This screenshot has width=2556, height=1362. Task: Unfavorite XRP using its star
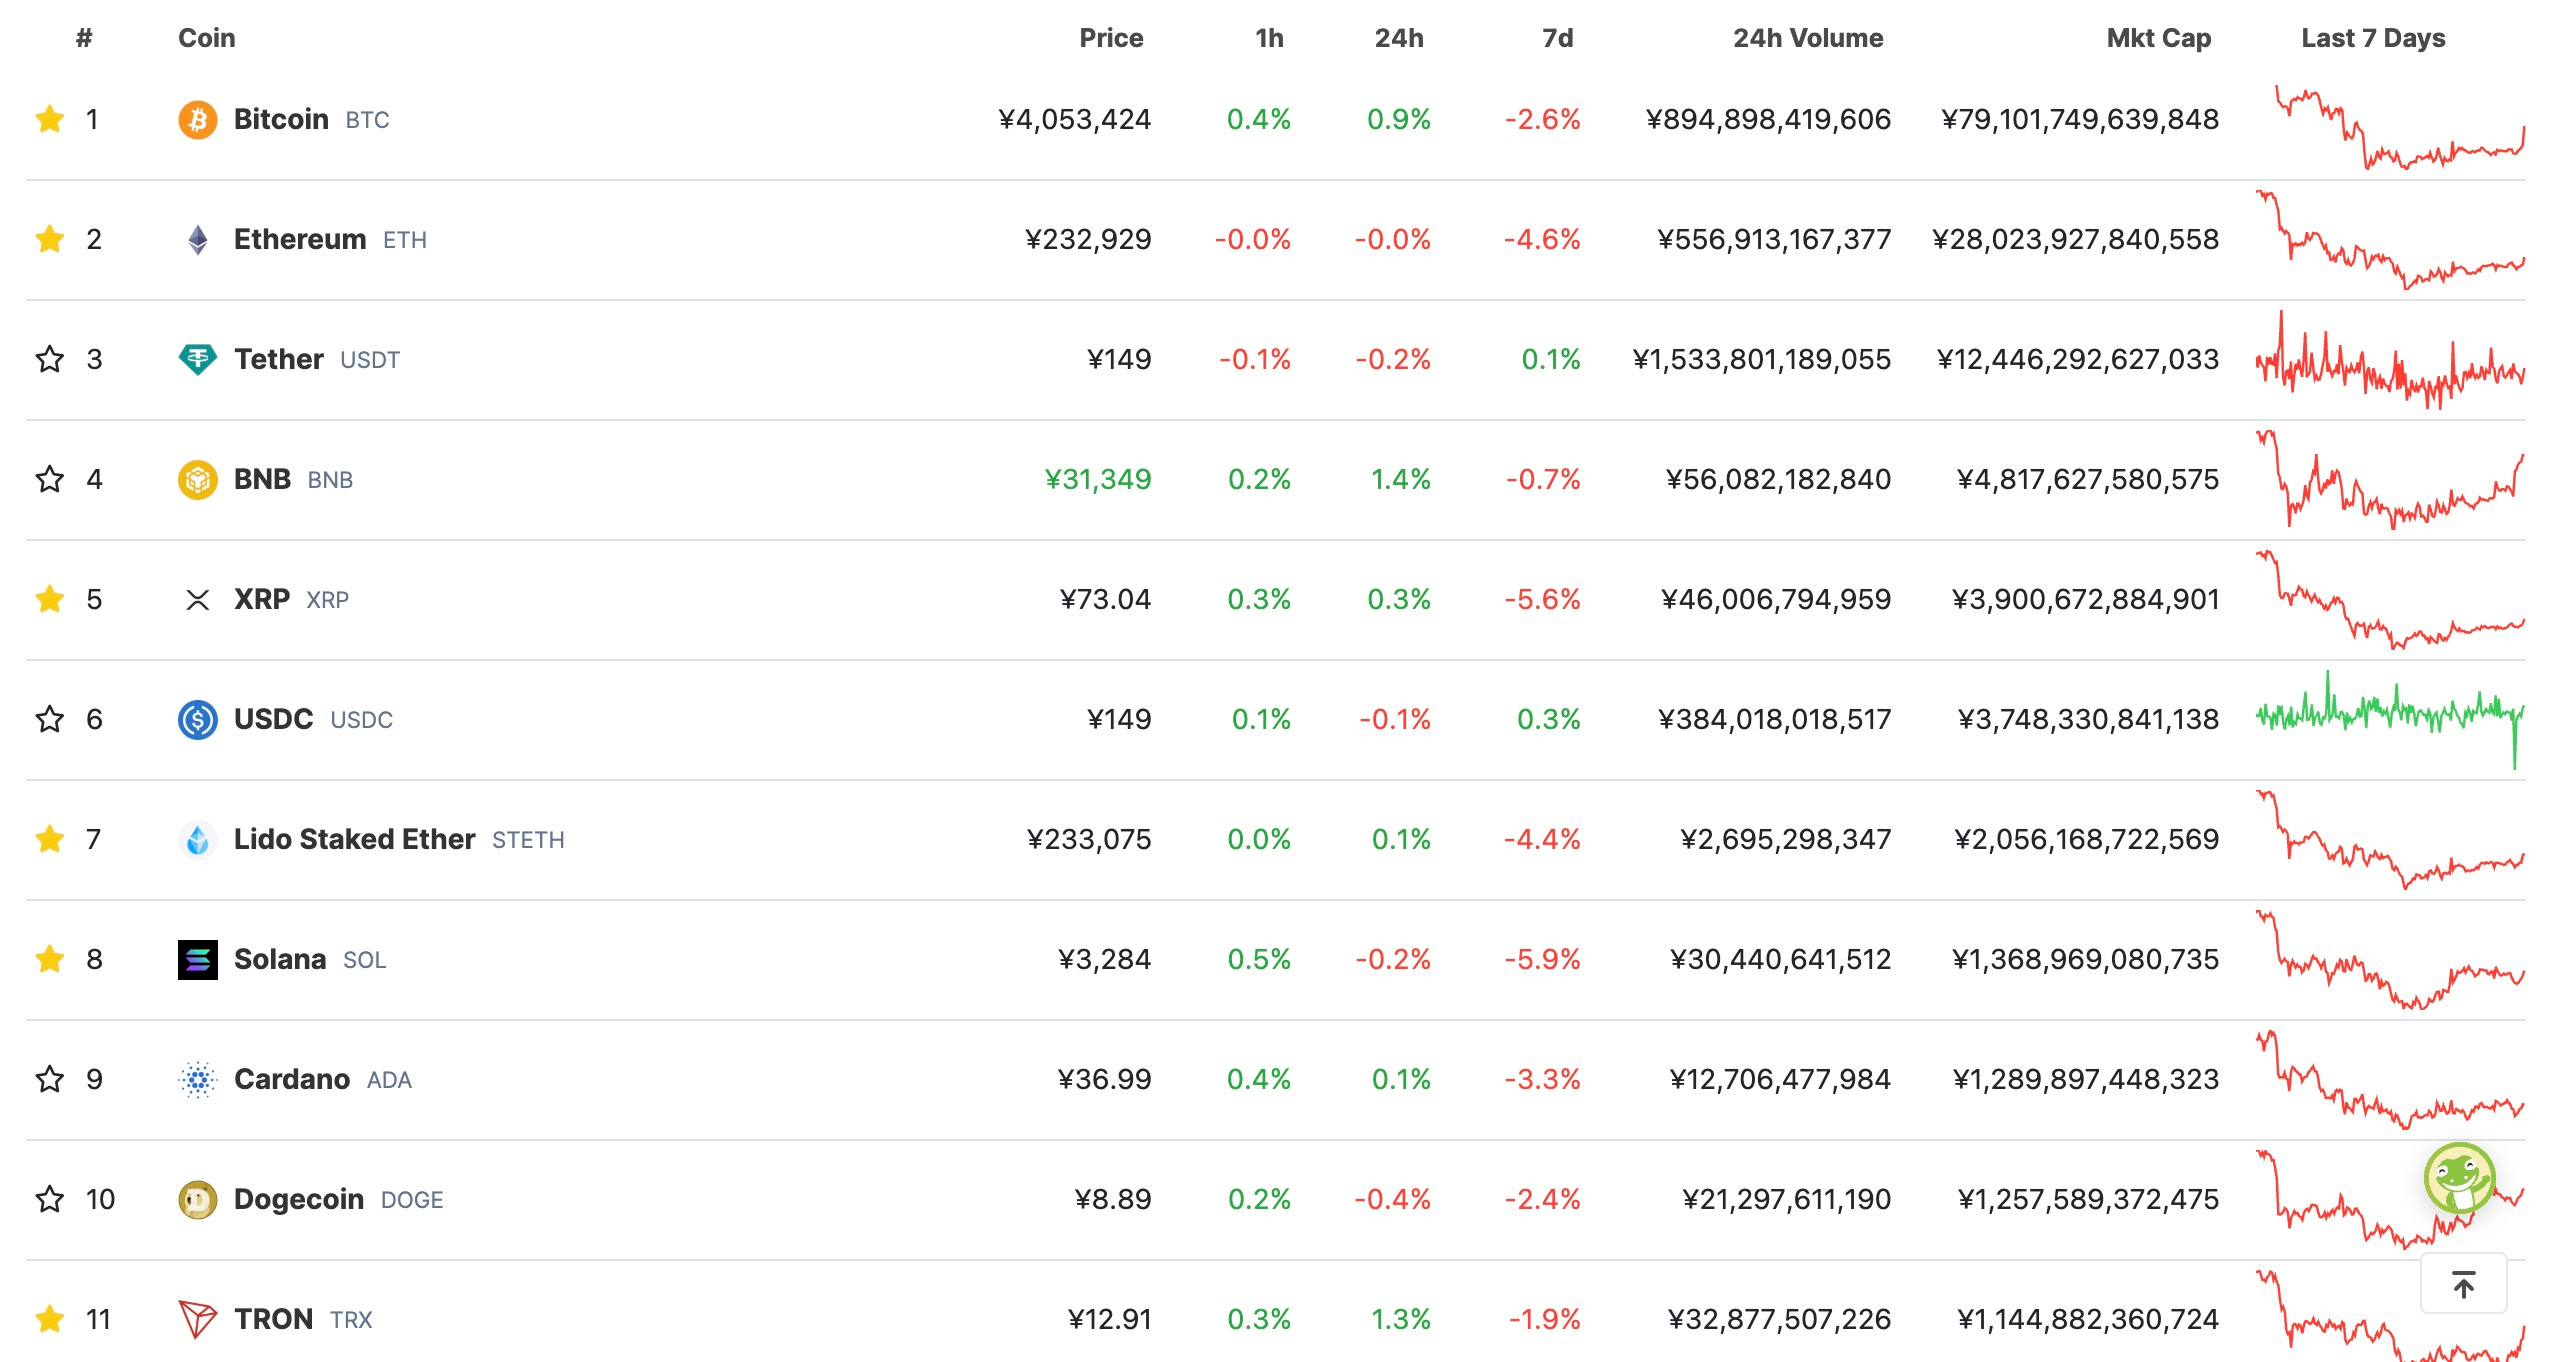pos(49,600)
